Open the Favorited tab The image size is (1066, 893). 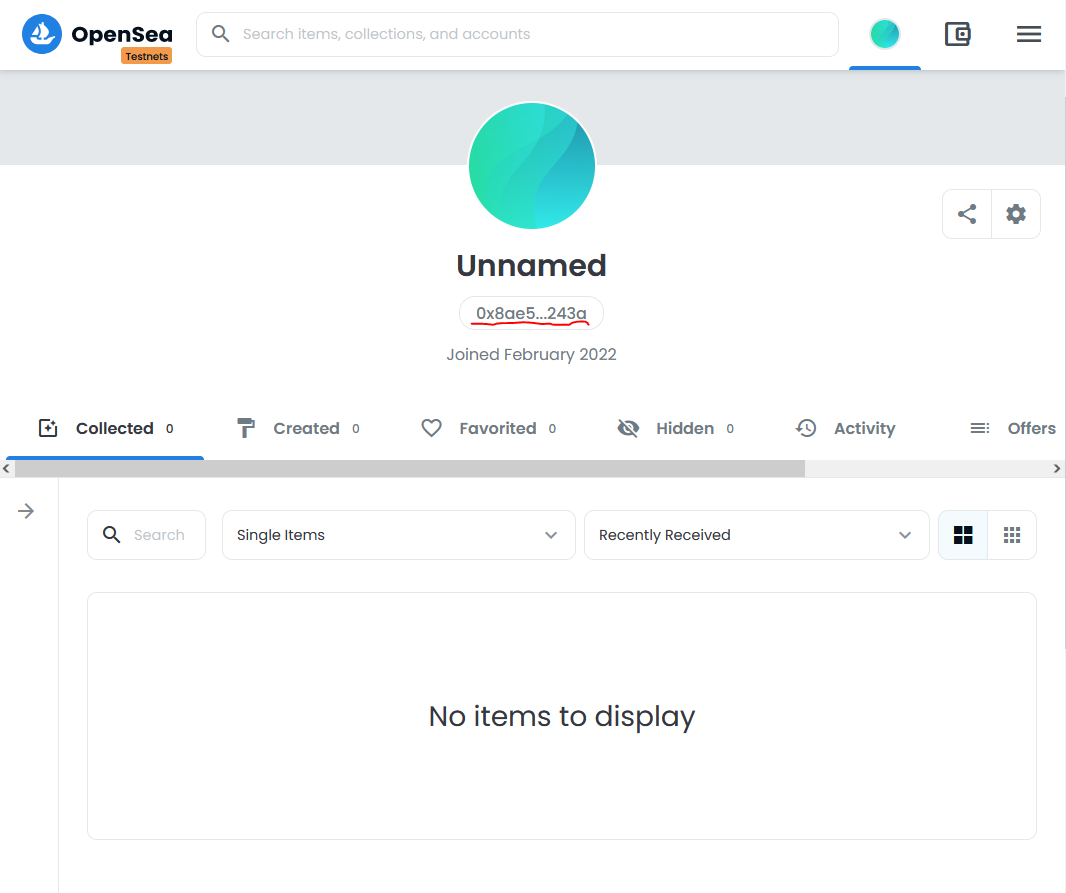pos(488,428)
